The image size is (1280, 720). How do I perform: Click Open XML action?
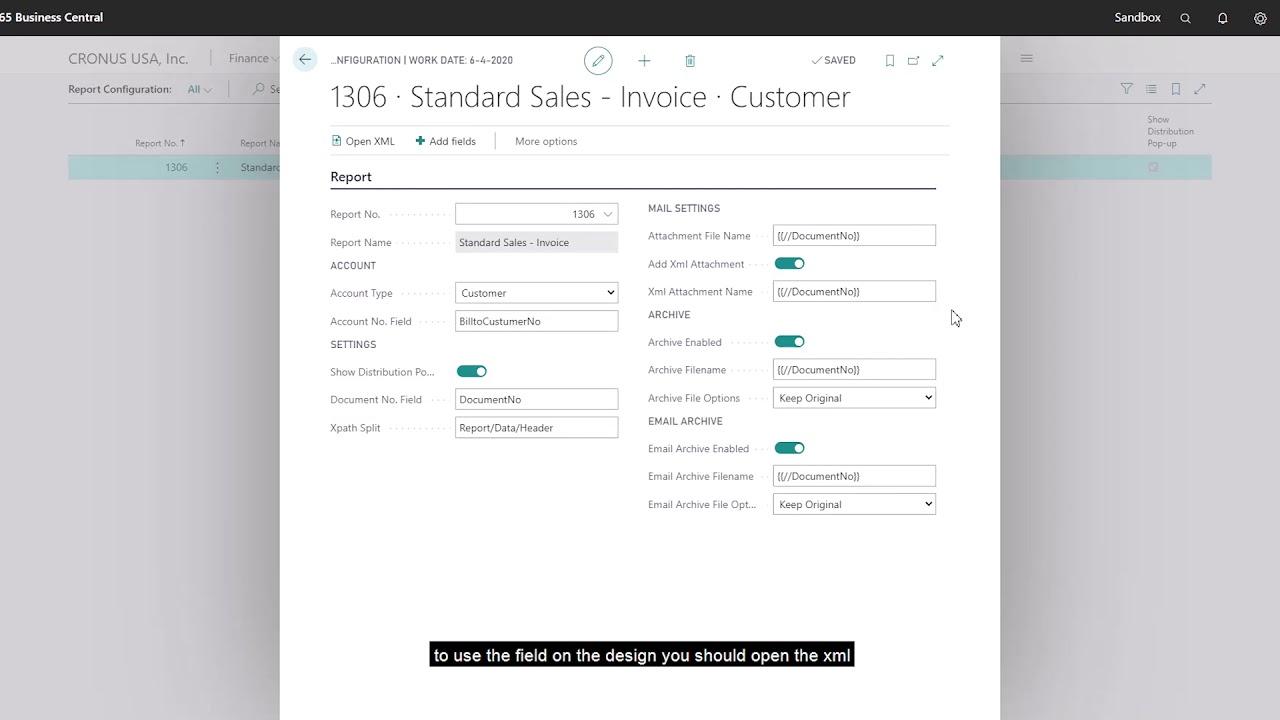(x=363, y=141)
